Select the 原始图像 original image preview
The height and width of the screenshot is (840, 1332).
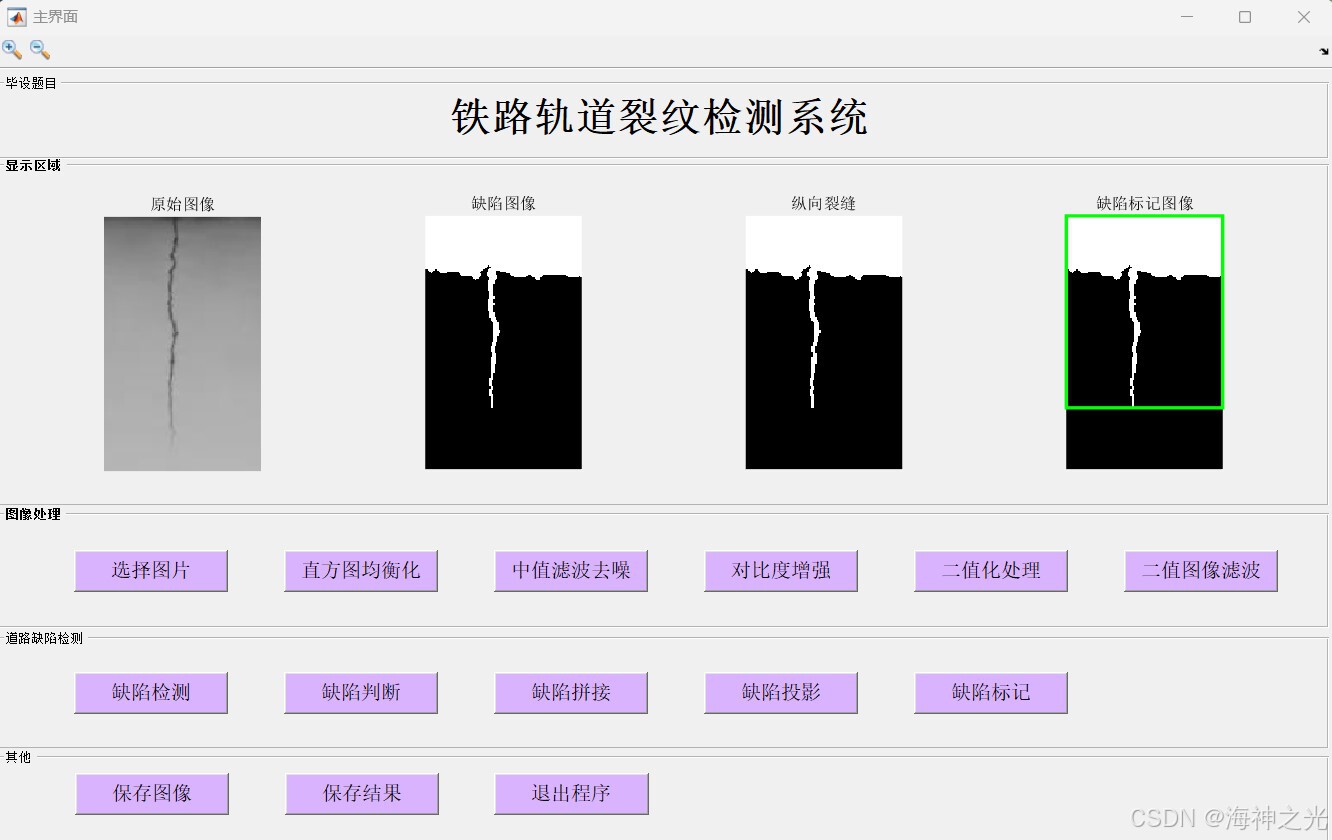tap(181, 343)
